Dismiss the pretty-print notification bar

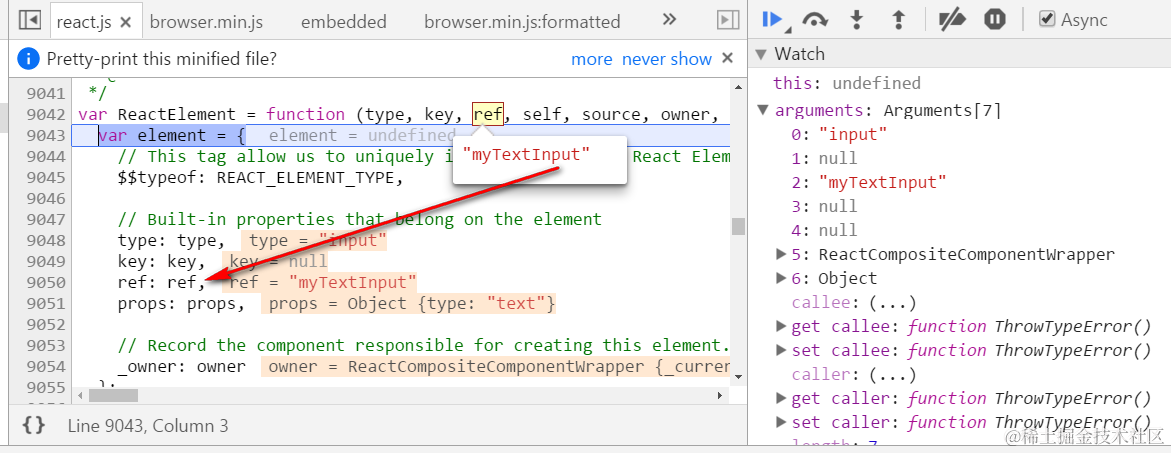pos(727,58)
